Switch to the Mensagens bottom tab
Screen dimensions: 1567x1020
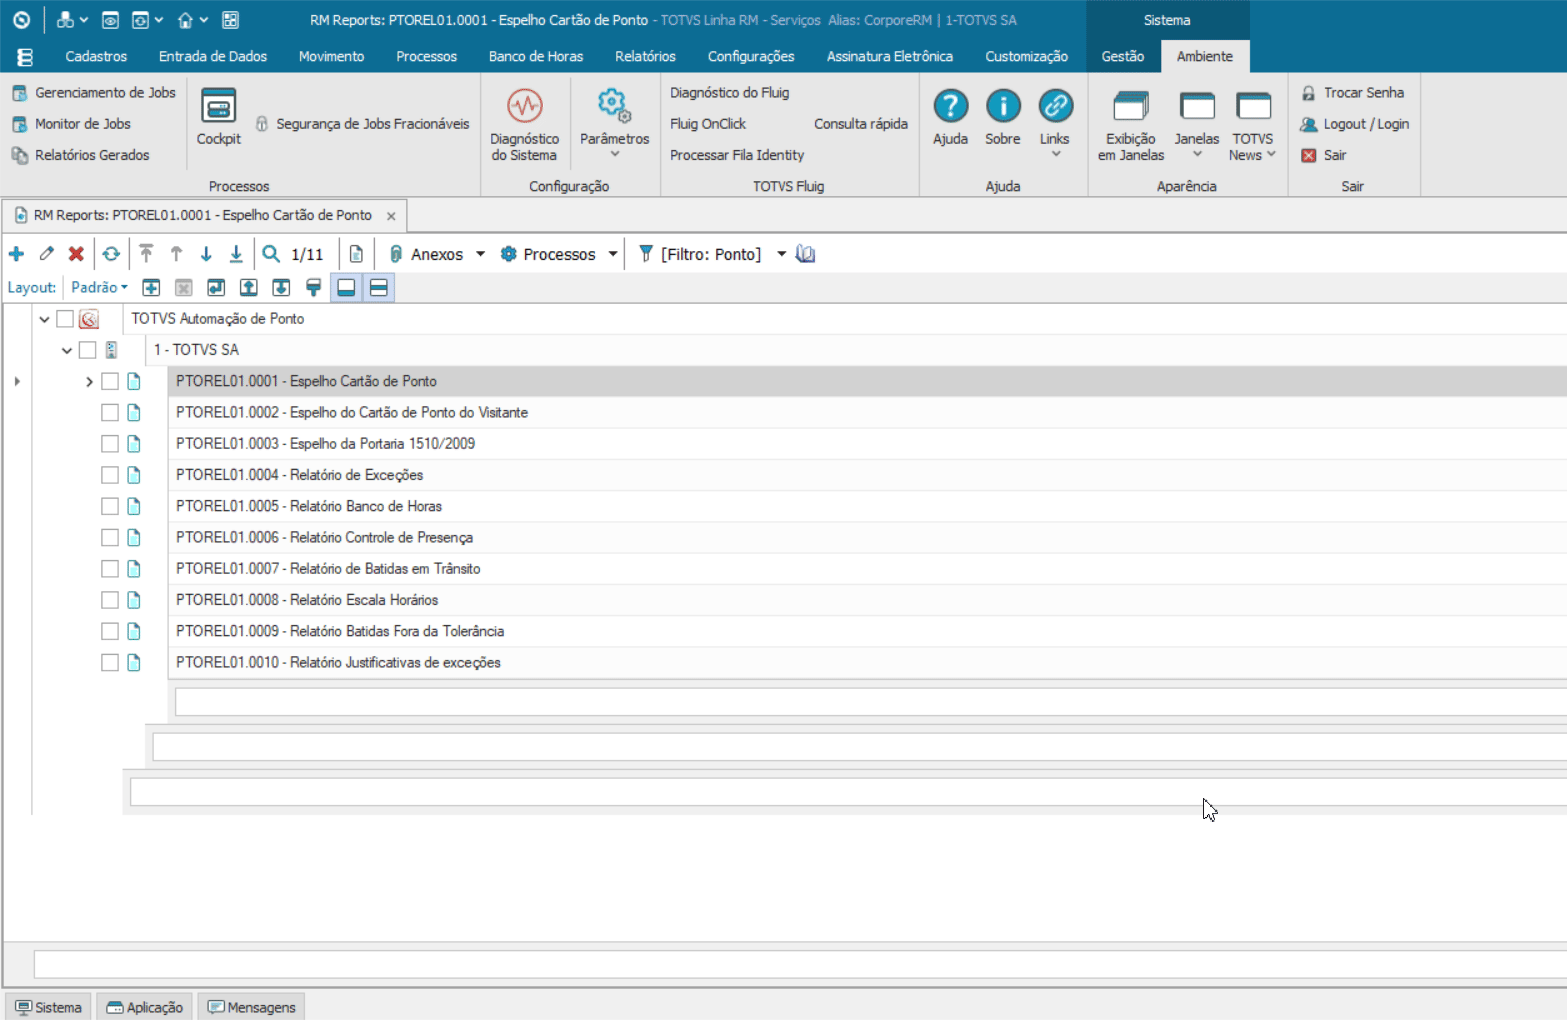coord(251,1007)
